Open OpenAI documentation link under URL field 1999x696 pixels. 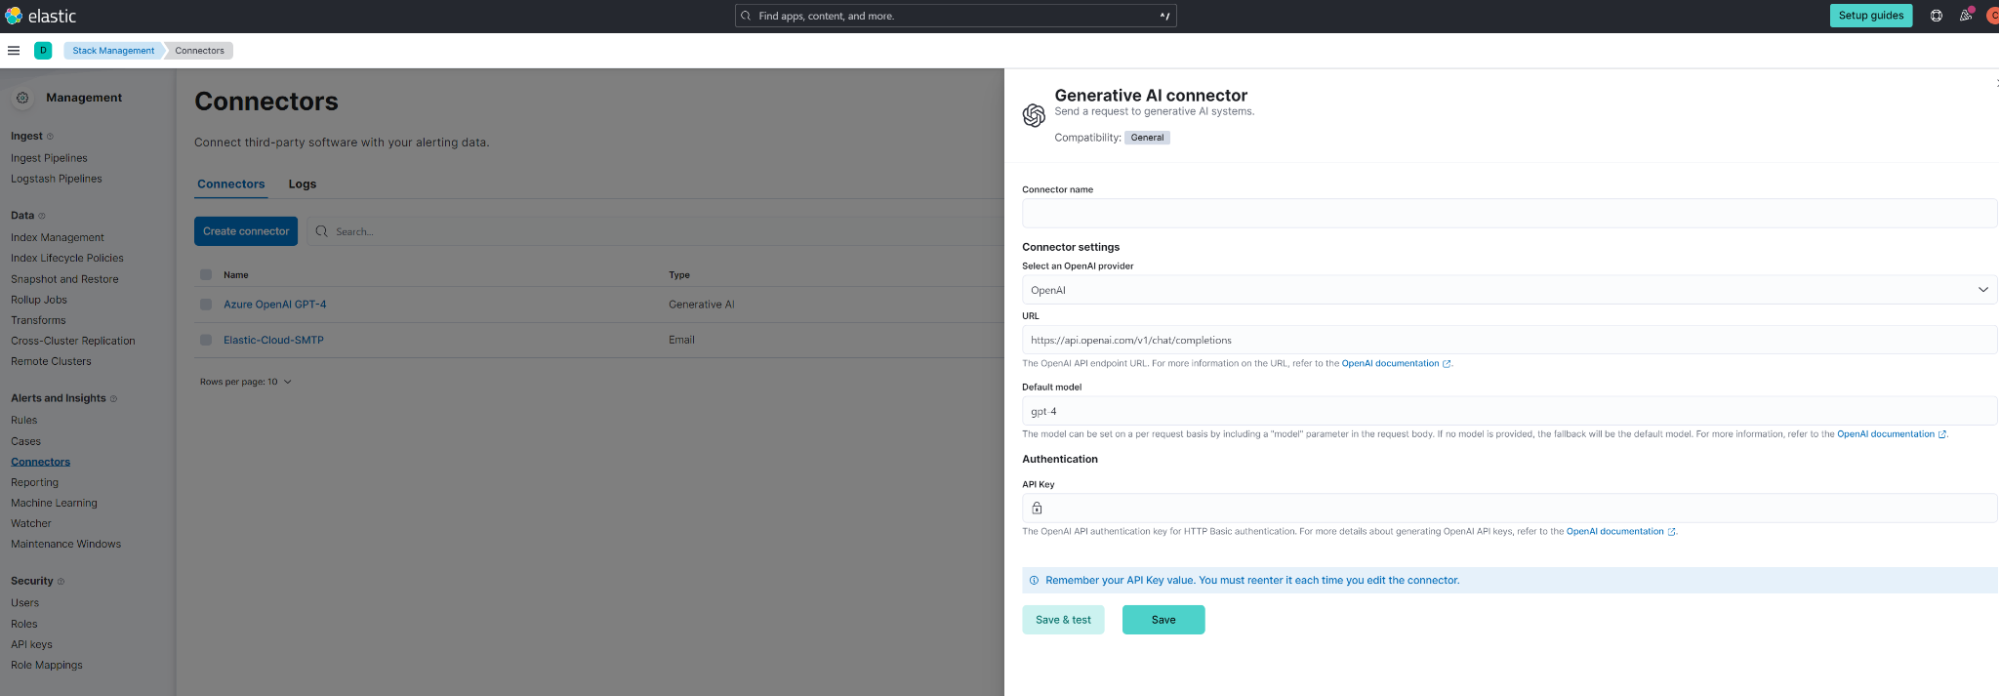(x=1395, y=364)
